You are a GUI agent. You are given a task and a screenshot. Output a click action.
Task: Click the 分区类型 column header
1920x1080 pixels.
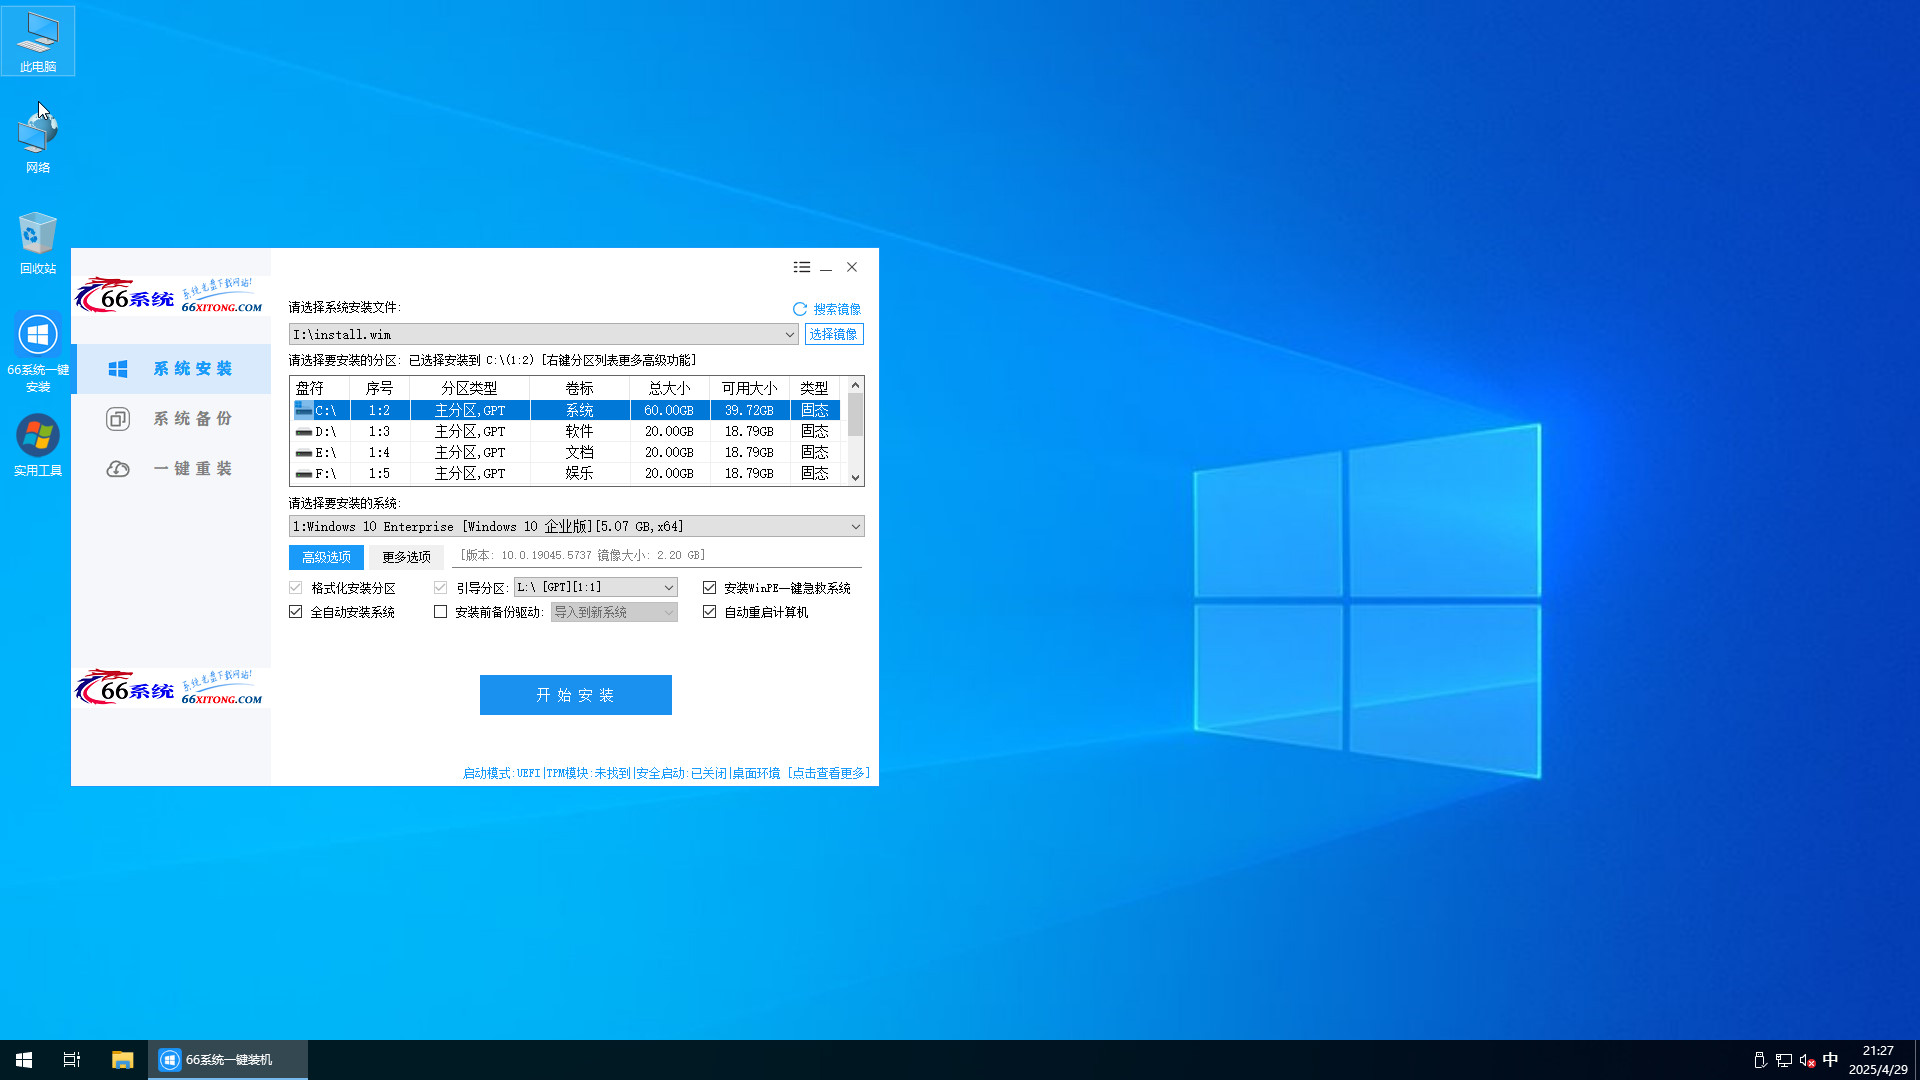(x=470, y=388)
